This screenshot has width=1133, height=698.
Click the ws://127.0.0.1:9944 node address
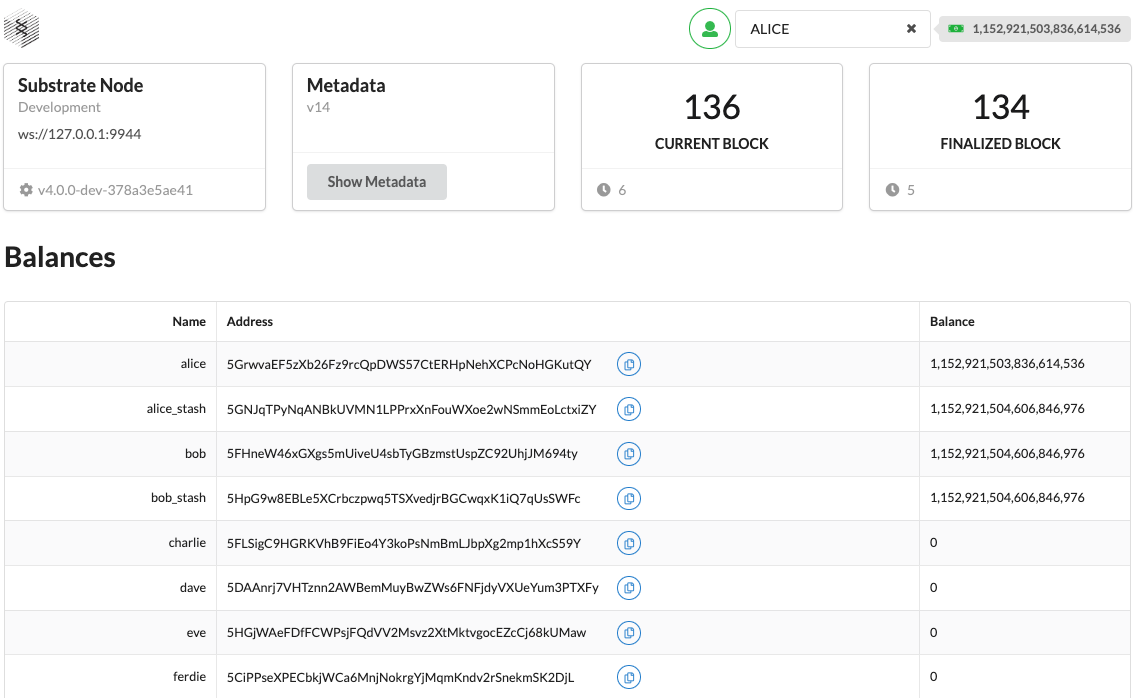point(79,134)
